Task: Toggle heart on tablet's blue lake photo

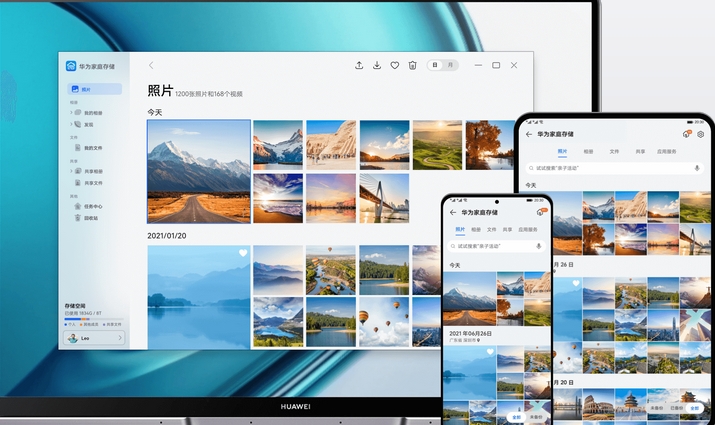Action: click(576, 283)
